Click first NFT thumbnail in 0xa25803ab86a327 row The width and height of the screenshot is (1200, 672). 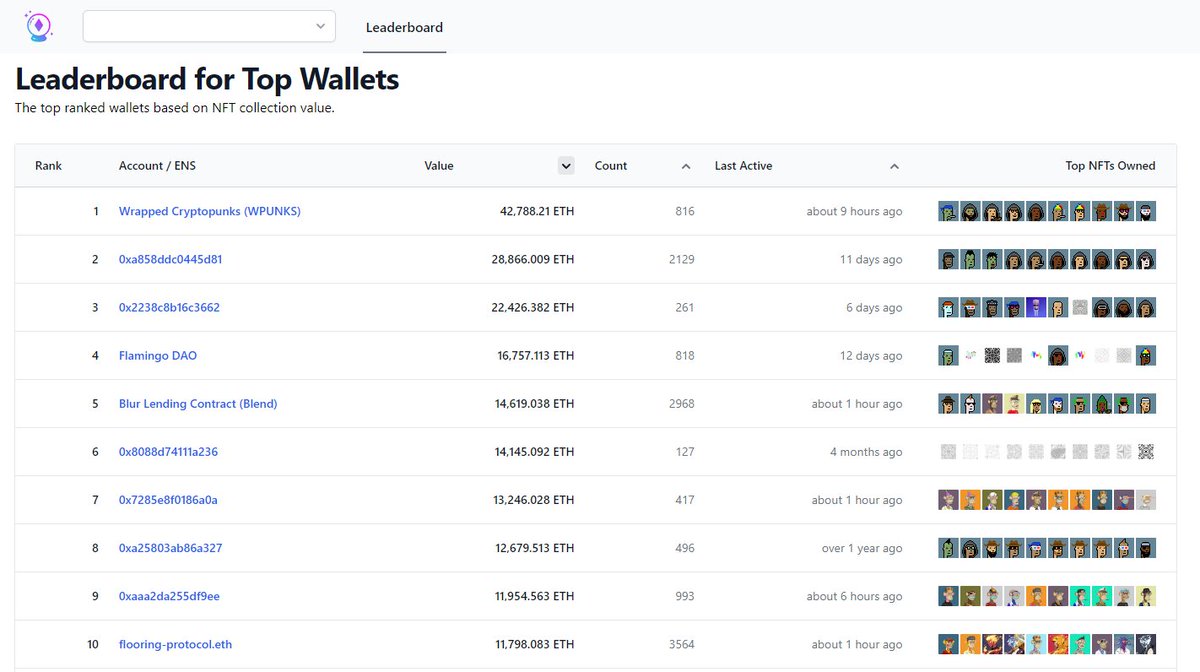tap(948, 548)
